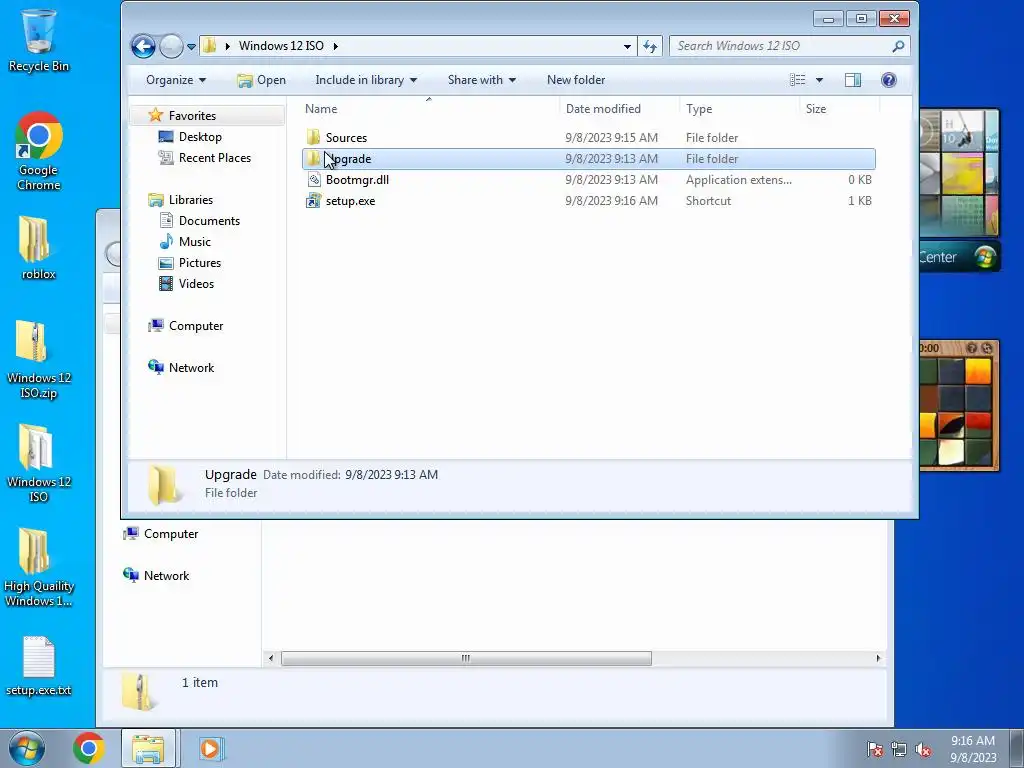Click Computer in the front window's navigation pane
This screenshot has height=768, width=1024.
click(195, 325)
